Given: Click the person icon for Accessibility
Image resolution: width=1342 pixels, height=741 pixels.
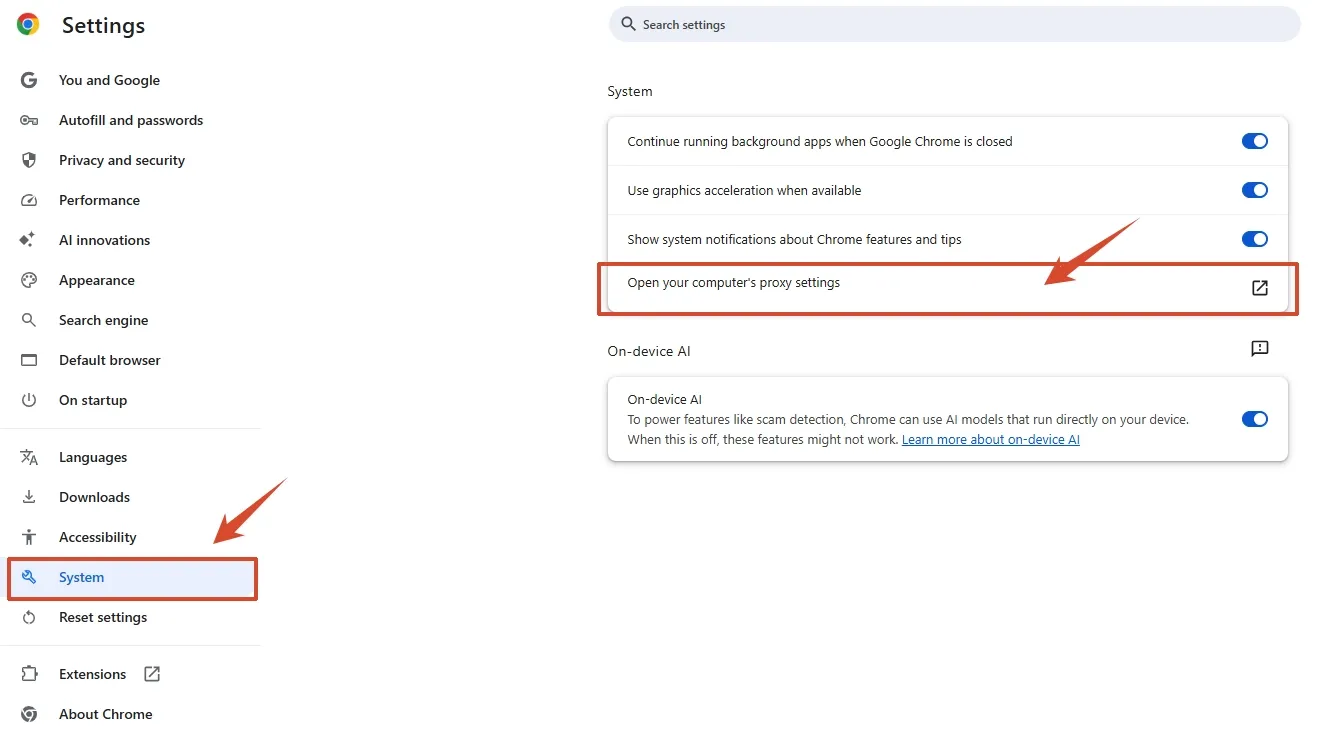Looking at the screenshot, I should 29,537.
